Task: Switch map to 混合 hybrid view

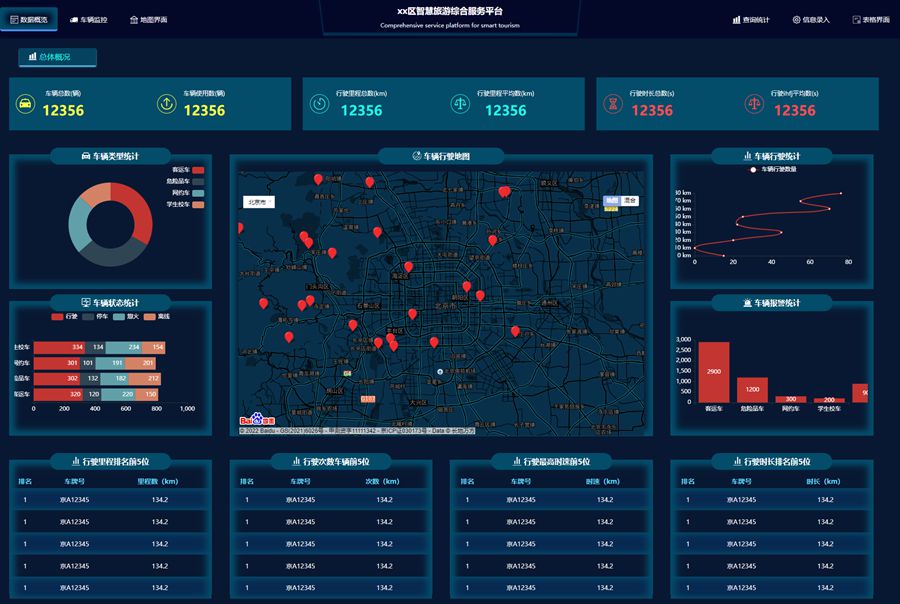Action: coord(629,201)
